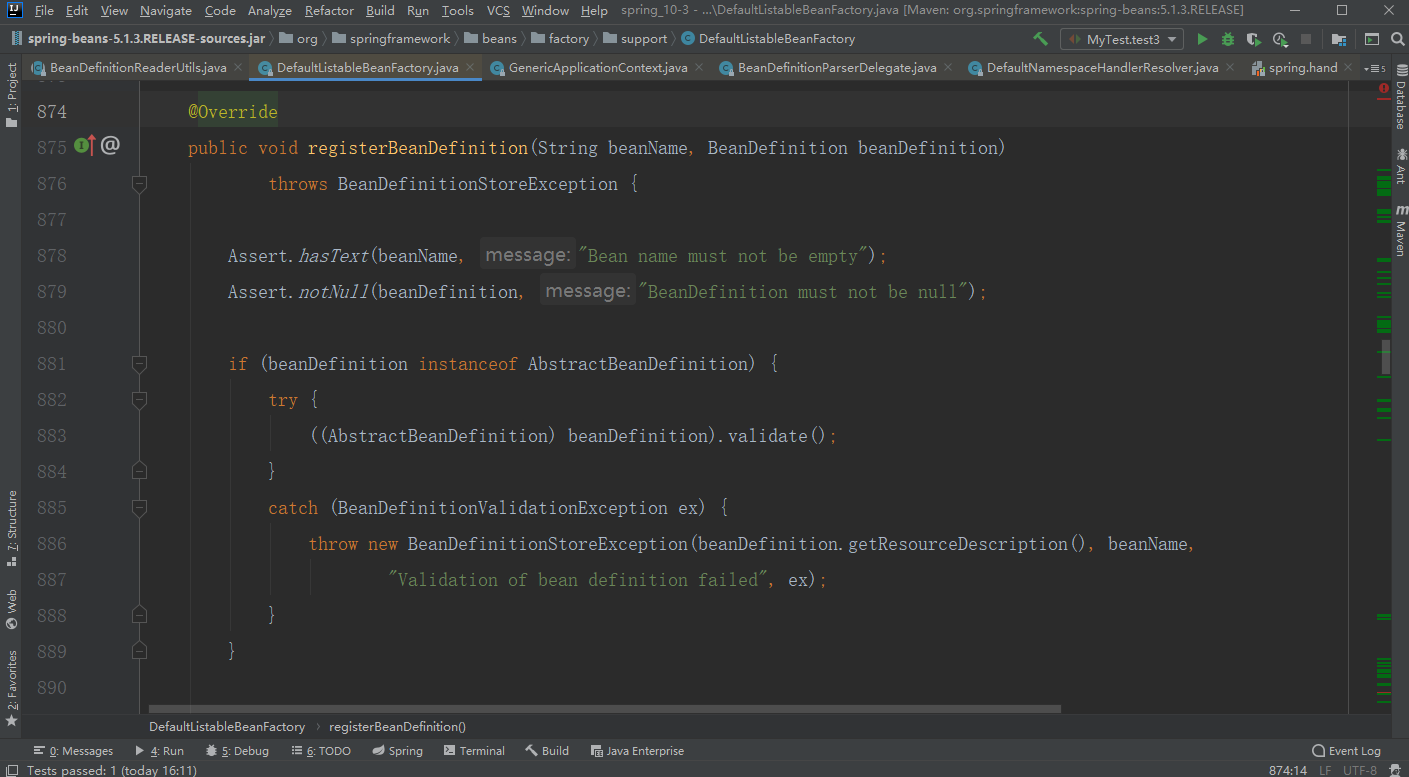
Task: Open Search Everywhere magnifier icon
Action: point(1397,39)
